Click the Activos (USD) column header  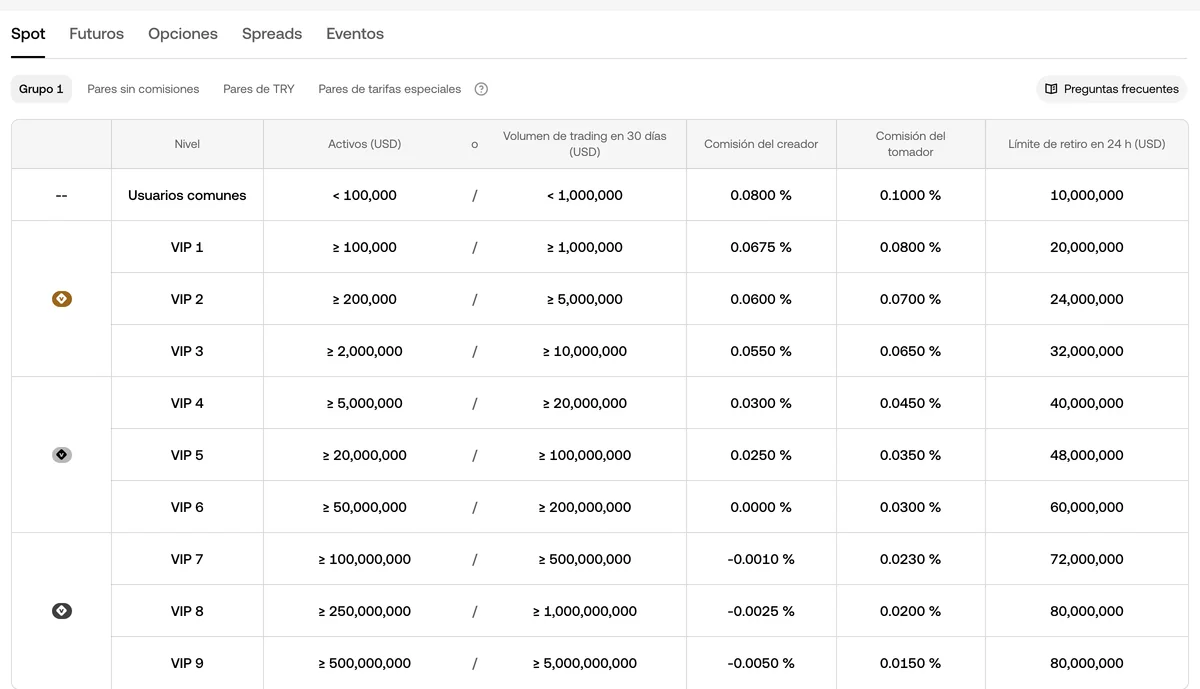(x=365, y=144)
